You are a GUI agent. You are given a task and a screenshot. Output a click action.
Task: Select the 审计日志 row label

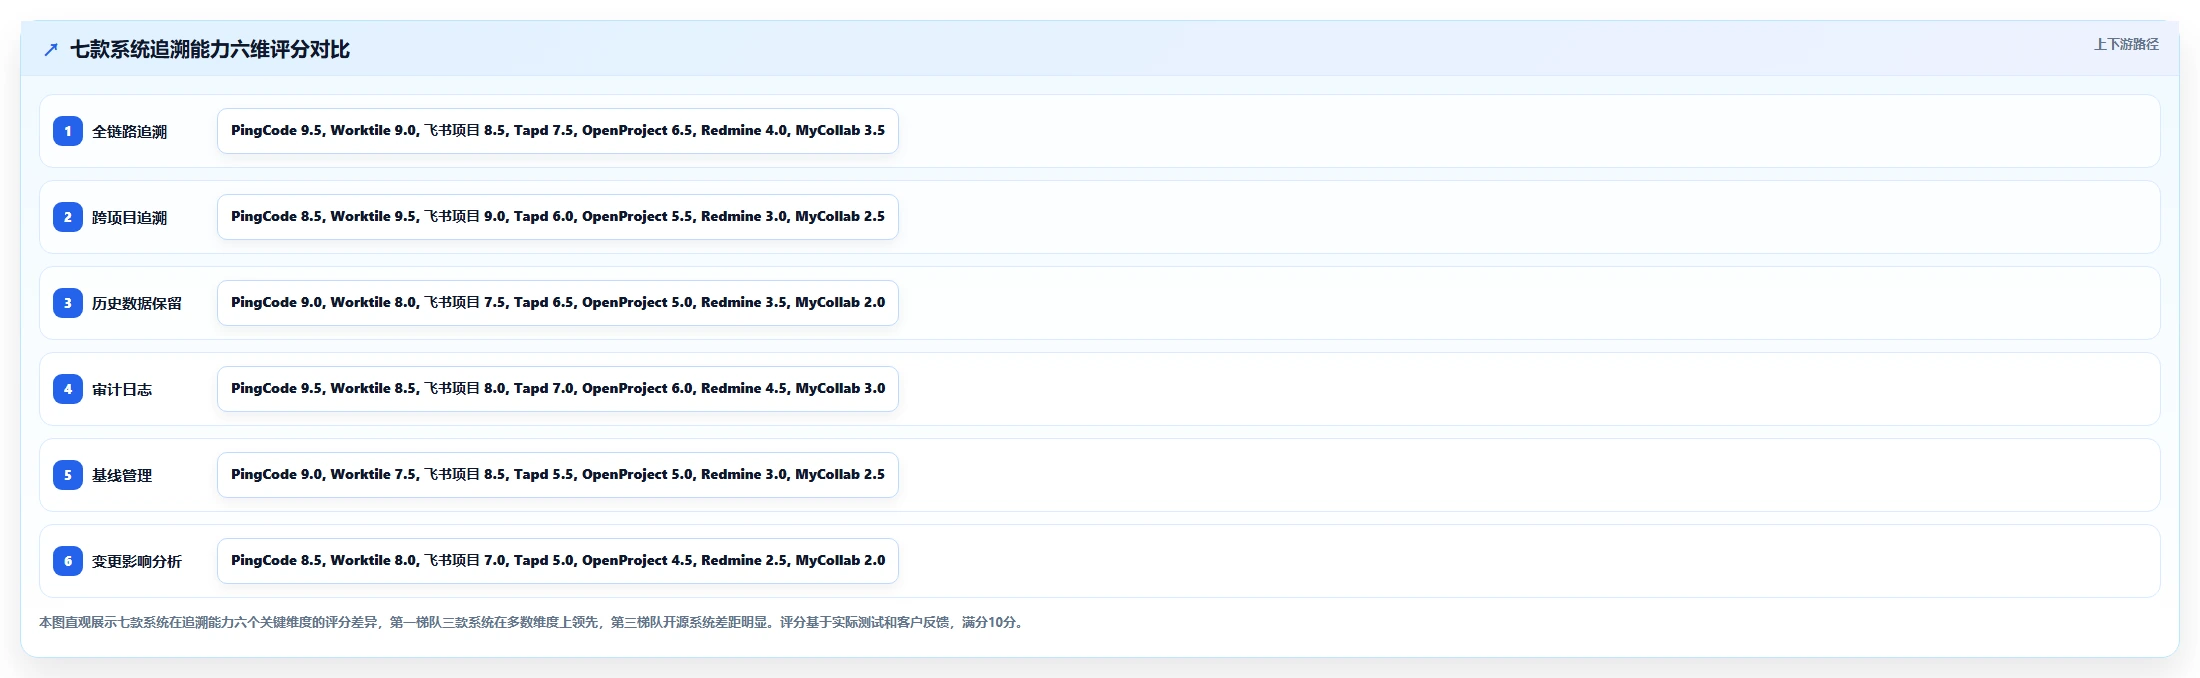pyautogui.click(x=122, y=390)
